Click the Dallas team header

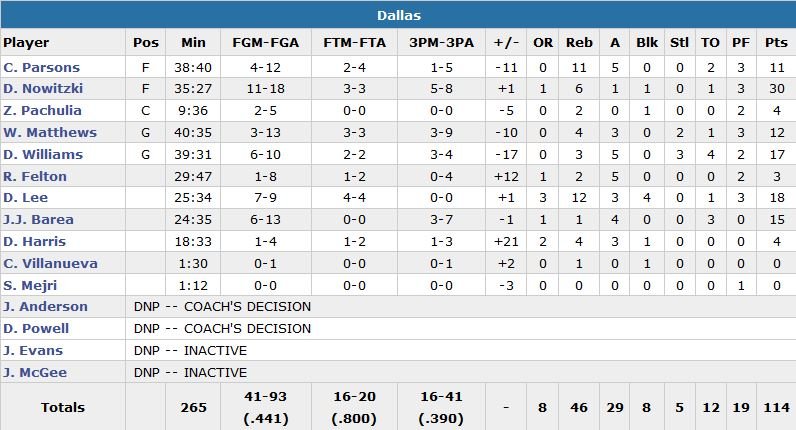(x=398, y=15)
